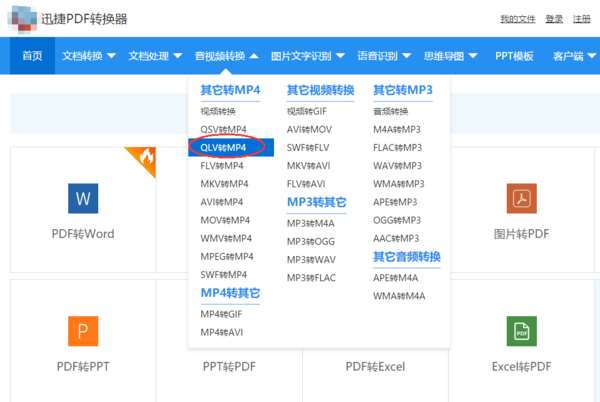Viewport: 600px width, 402px height.
Task: Open the PDF转PPT orange P icon
Action: (83, 331)
